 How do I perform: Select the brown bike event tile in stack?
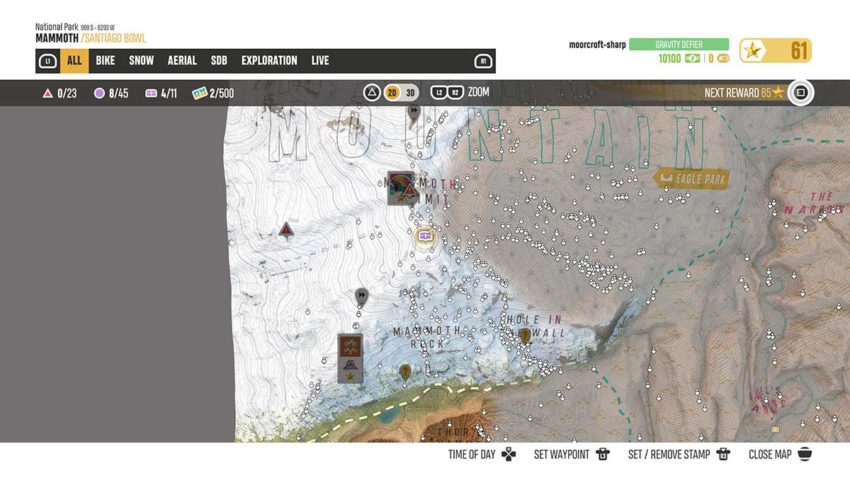350,345
